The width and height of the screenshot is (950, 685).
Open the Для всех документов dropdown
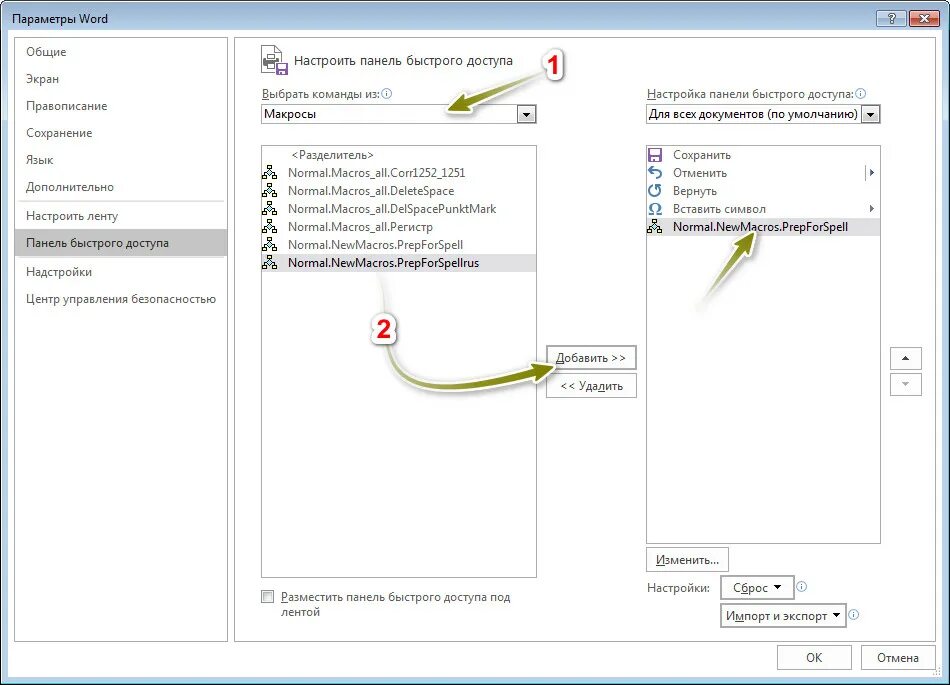pos(870,114)
